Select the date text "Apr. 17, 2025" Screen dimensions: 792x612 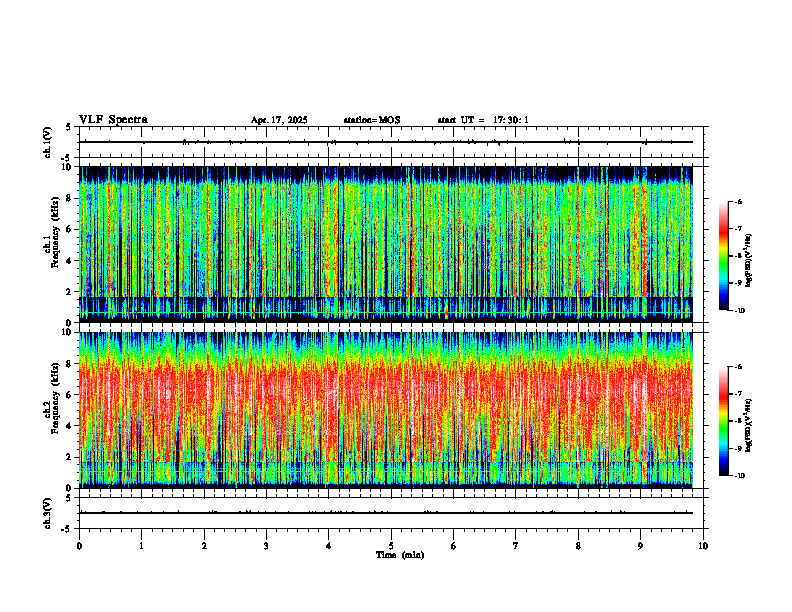[x=279, y=120]
